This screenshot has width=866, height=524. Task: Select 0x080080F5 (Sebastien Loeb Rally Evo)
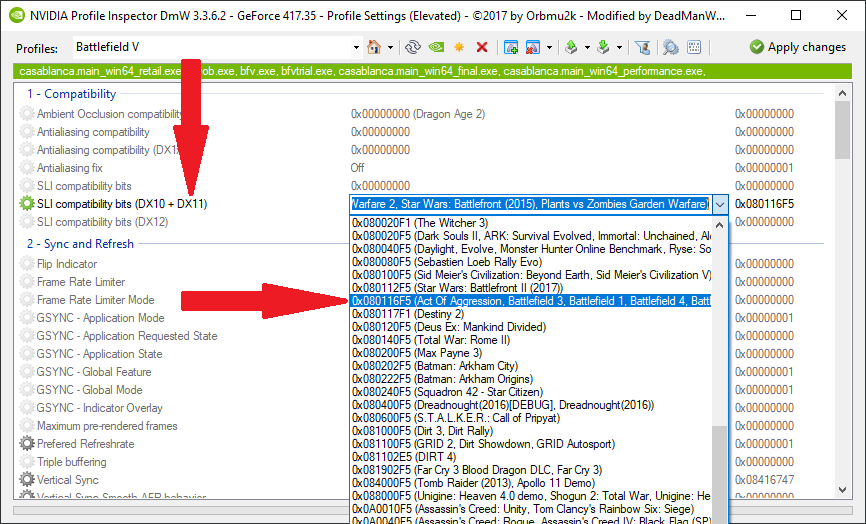pyautogui.click(x=531, y=262)
